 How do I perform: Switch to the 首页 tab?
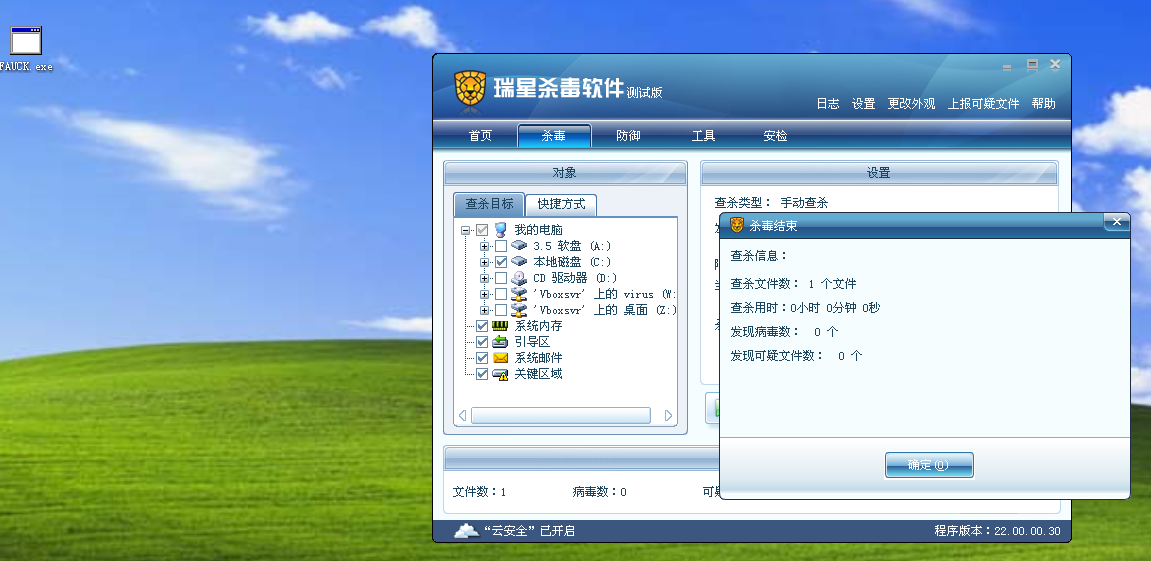[480, 136]
